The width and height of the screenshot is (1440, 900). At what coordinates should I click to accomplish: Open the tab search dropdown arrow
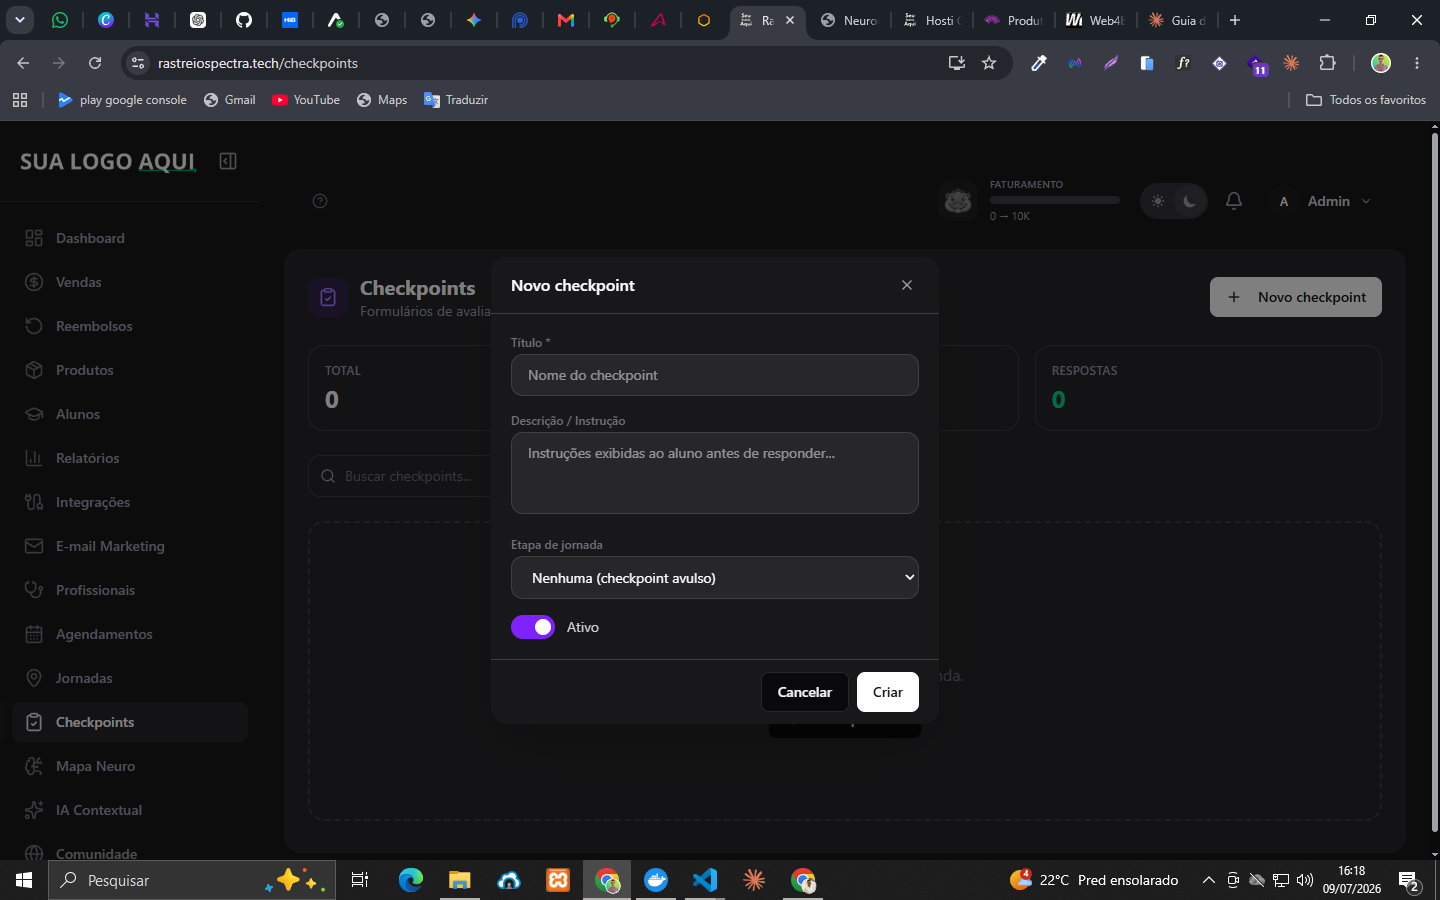[19, 20]
